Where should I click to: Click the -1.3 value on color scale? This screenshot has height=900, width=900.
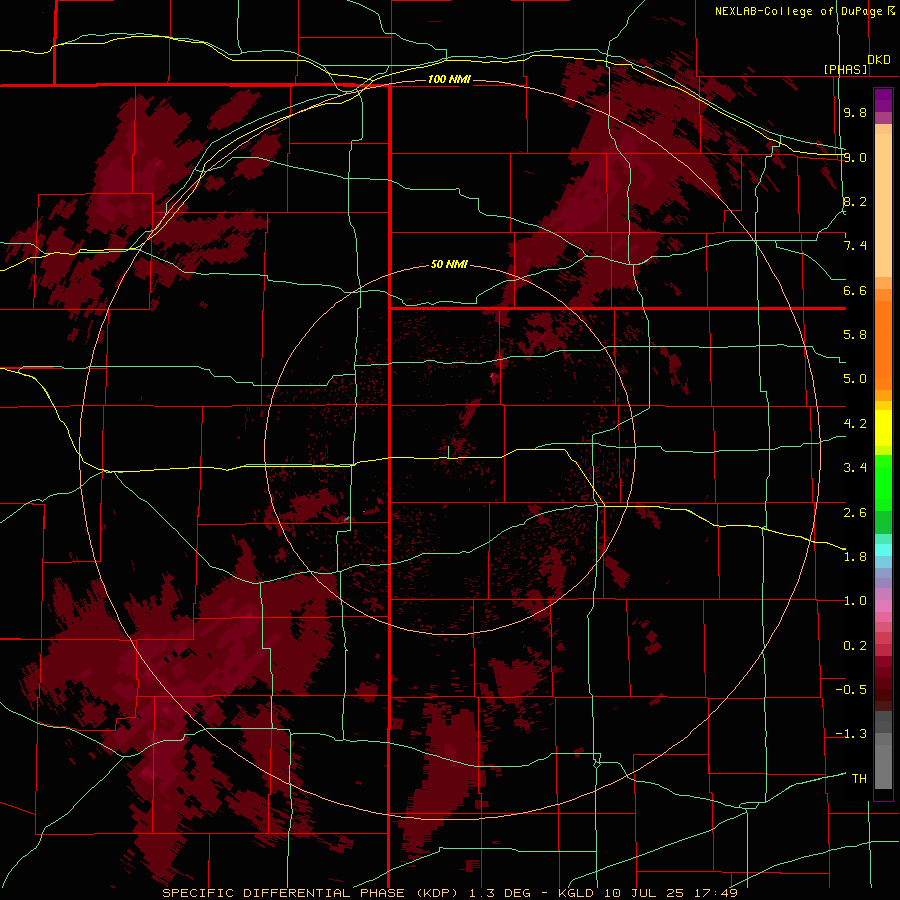[x=851, y=734]
